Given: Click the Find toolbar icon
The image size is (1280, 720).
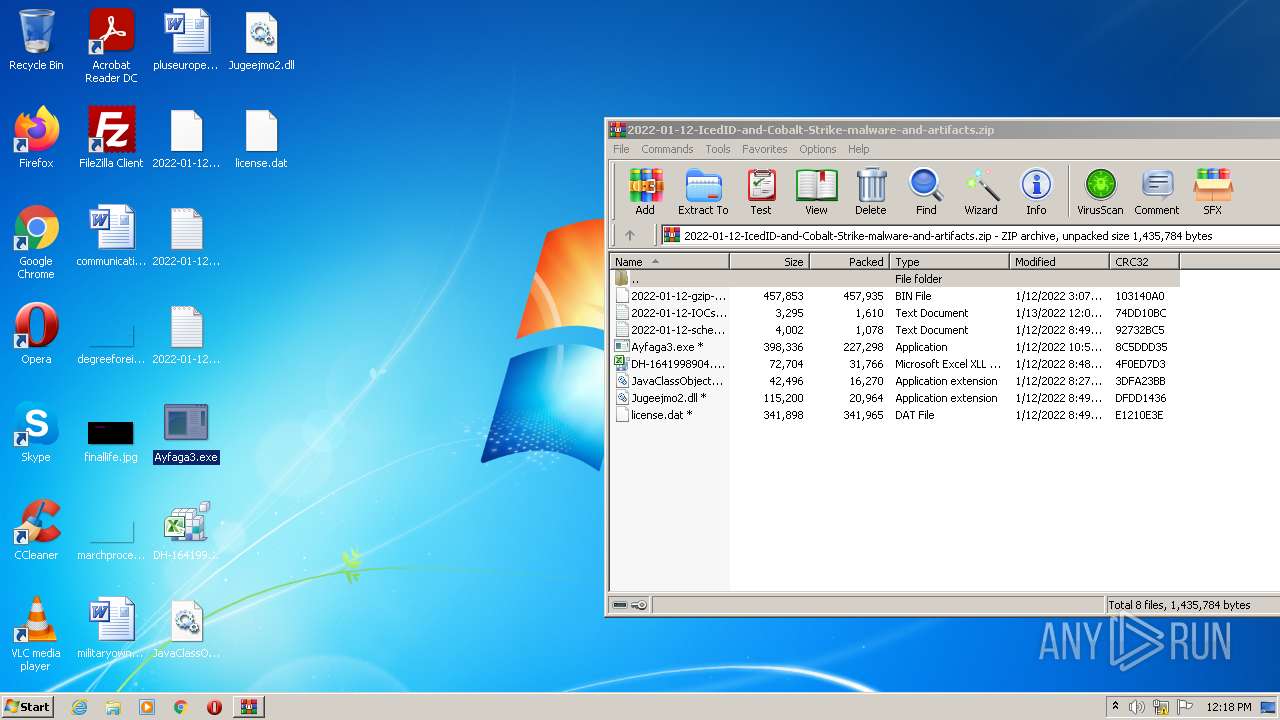Looking at the screenshot, I should click(x=926, y=191).
